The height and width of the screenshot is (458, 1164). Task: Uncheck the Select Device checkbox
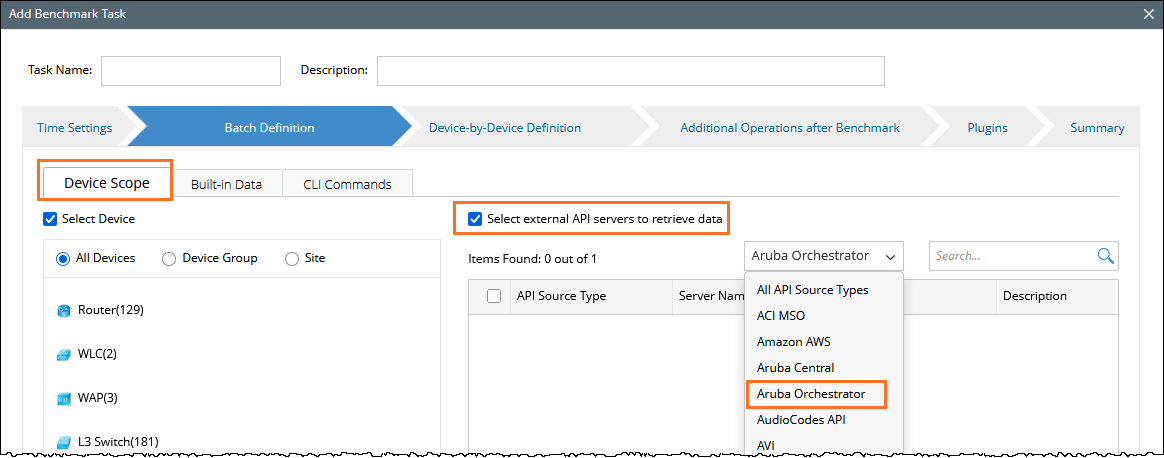click(x=51, y=219)
